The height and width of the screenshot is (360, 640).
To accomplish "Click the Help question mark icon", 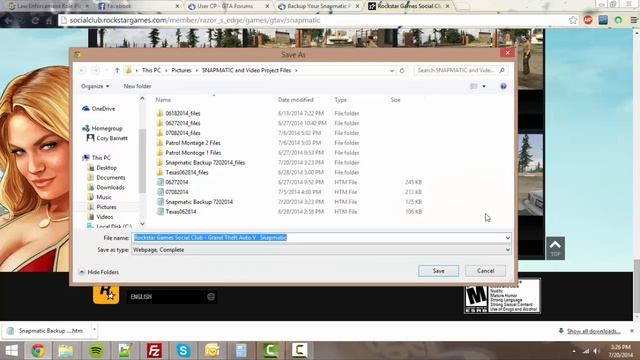I will coord(503,86).
